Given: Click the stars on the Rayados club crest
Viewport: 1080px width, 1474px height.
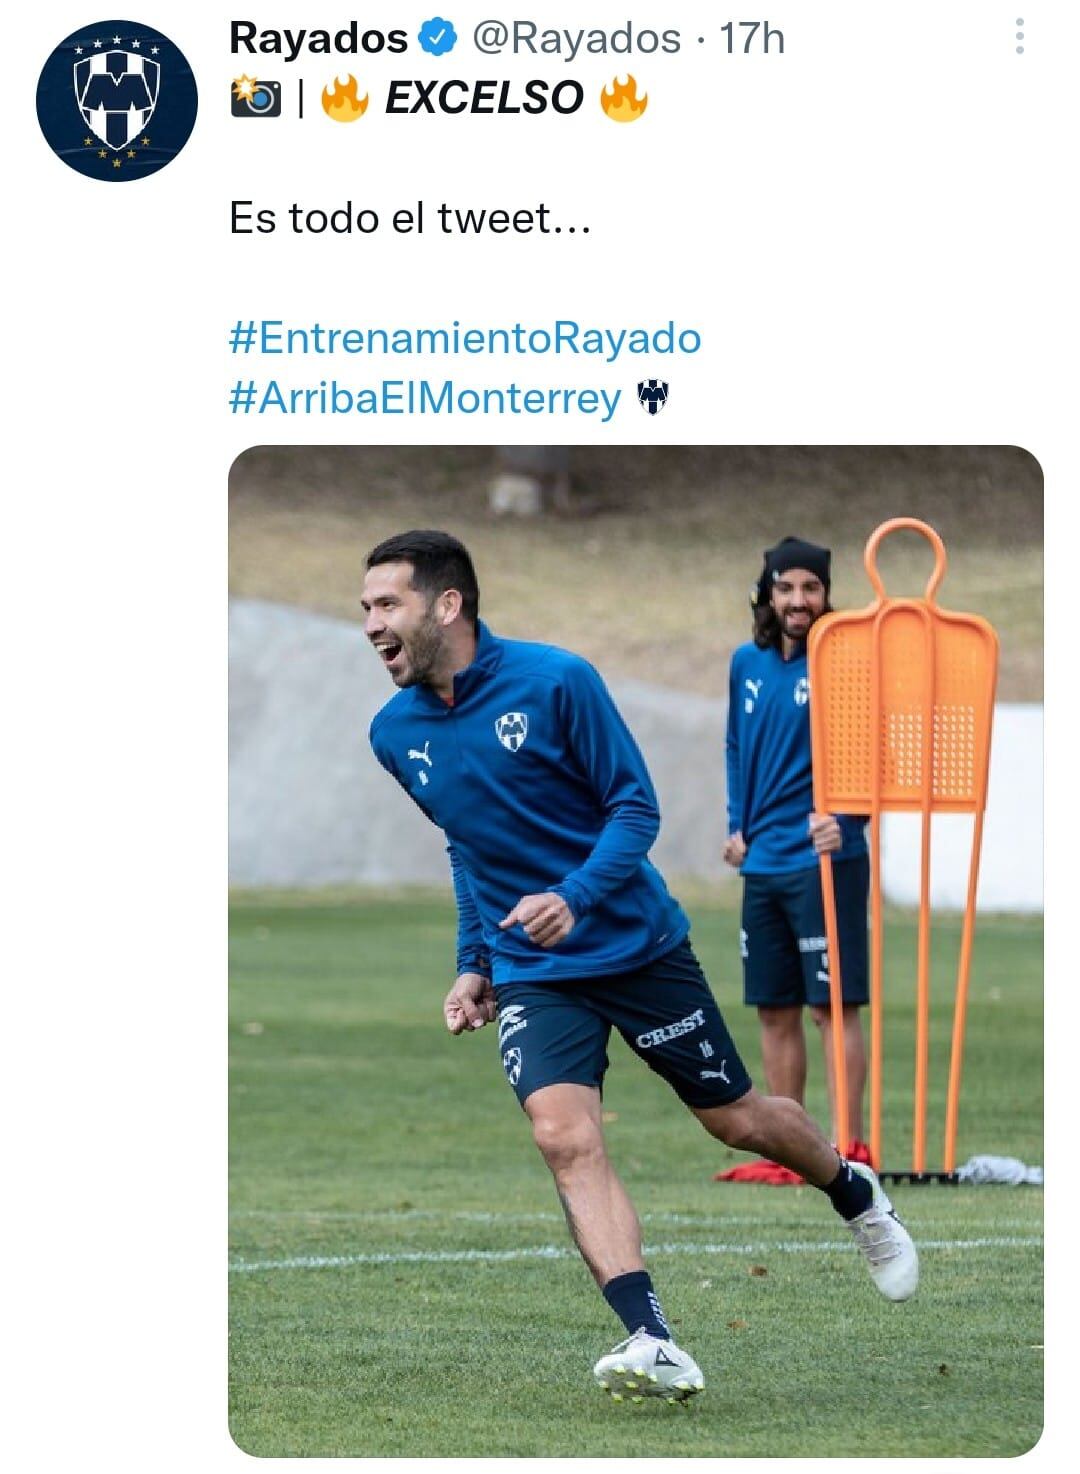Looking at the screenshot, I should pyautogui.click(x=118, y=46).
